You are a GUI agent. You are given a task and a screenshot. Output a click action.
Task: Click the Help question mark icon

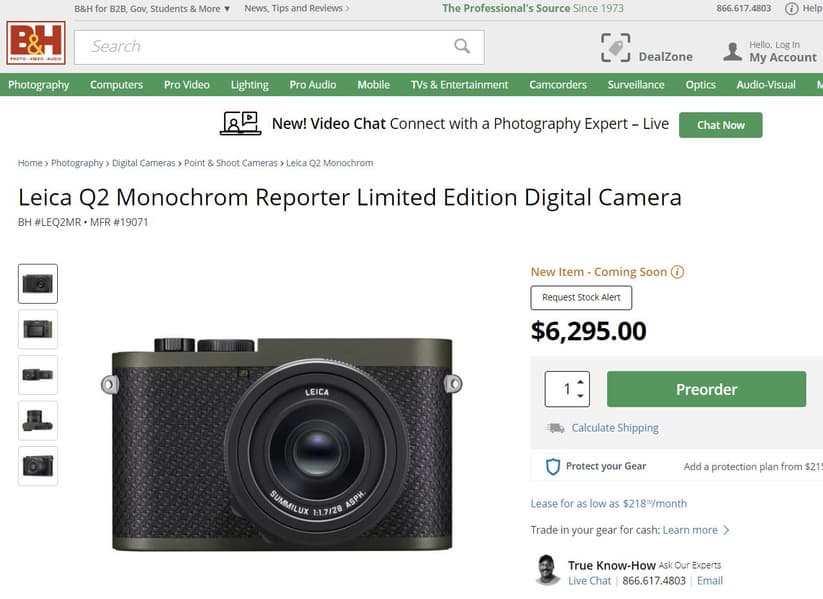(x=792, y=8)
